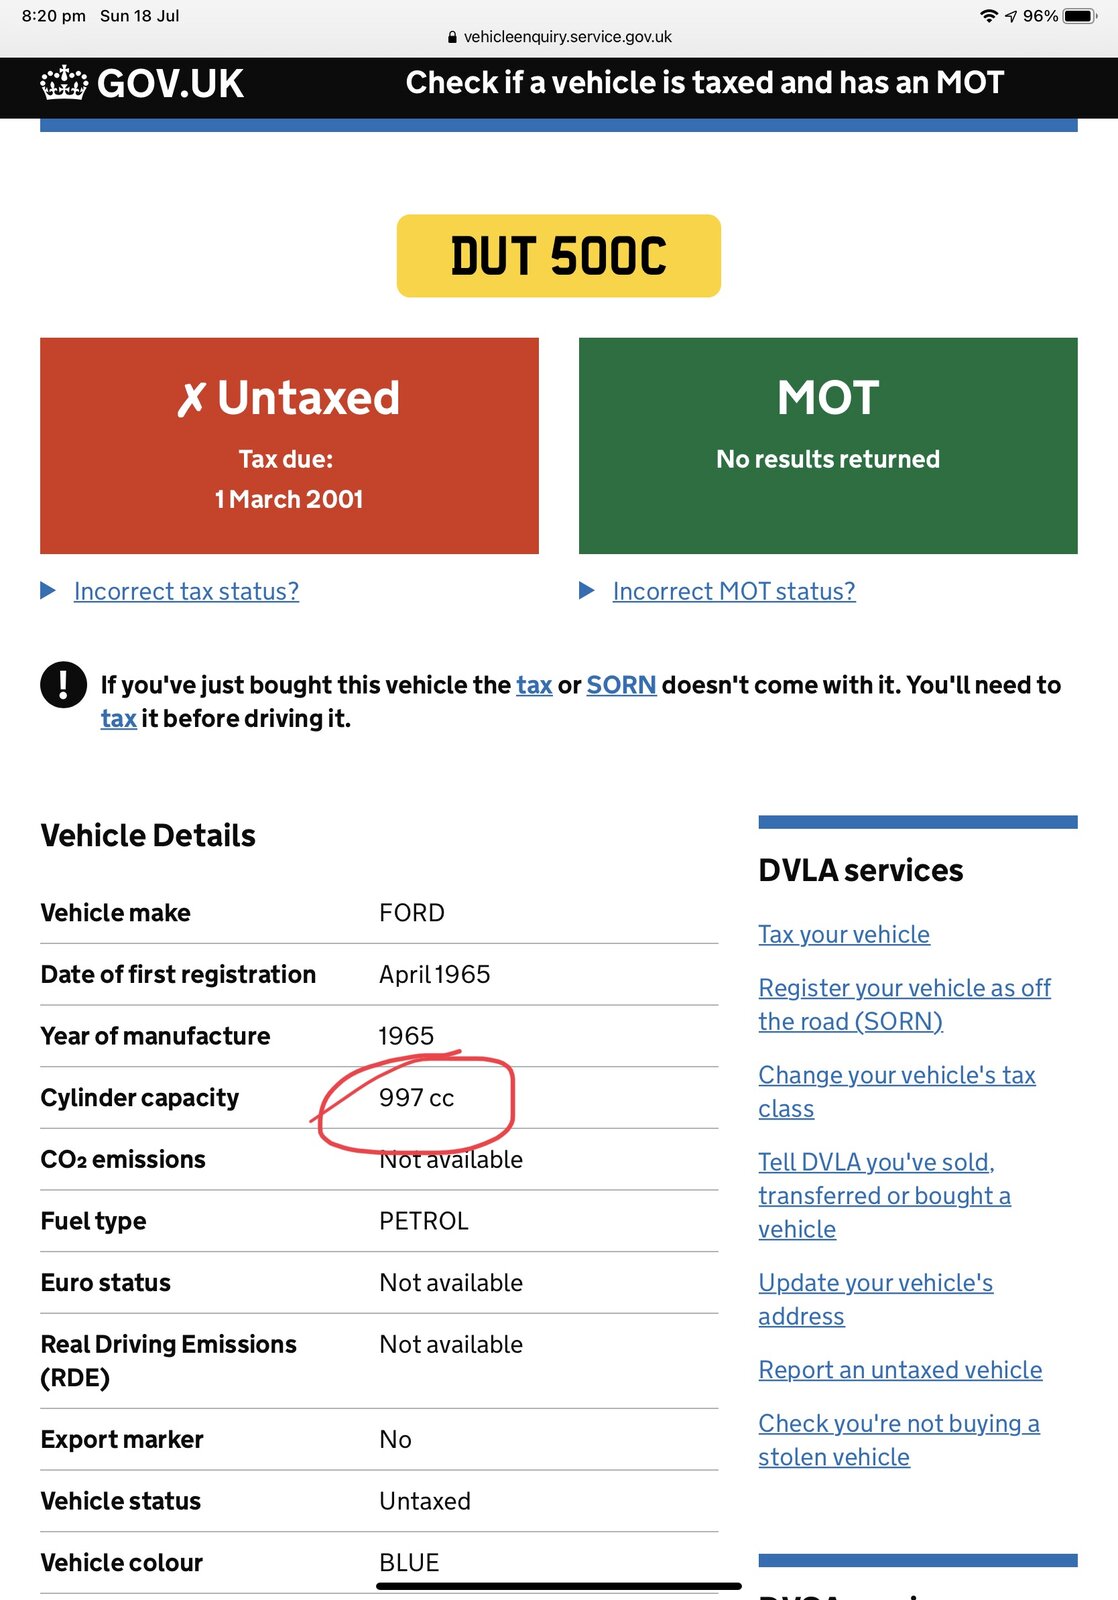
Task: Open Update your vehicle's address link
Action: [x=875, y=1299]
